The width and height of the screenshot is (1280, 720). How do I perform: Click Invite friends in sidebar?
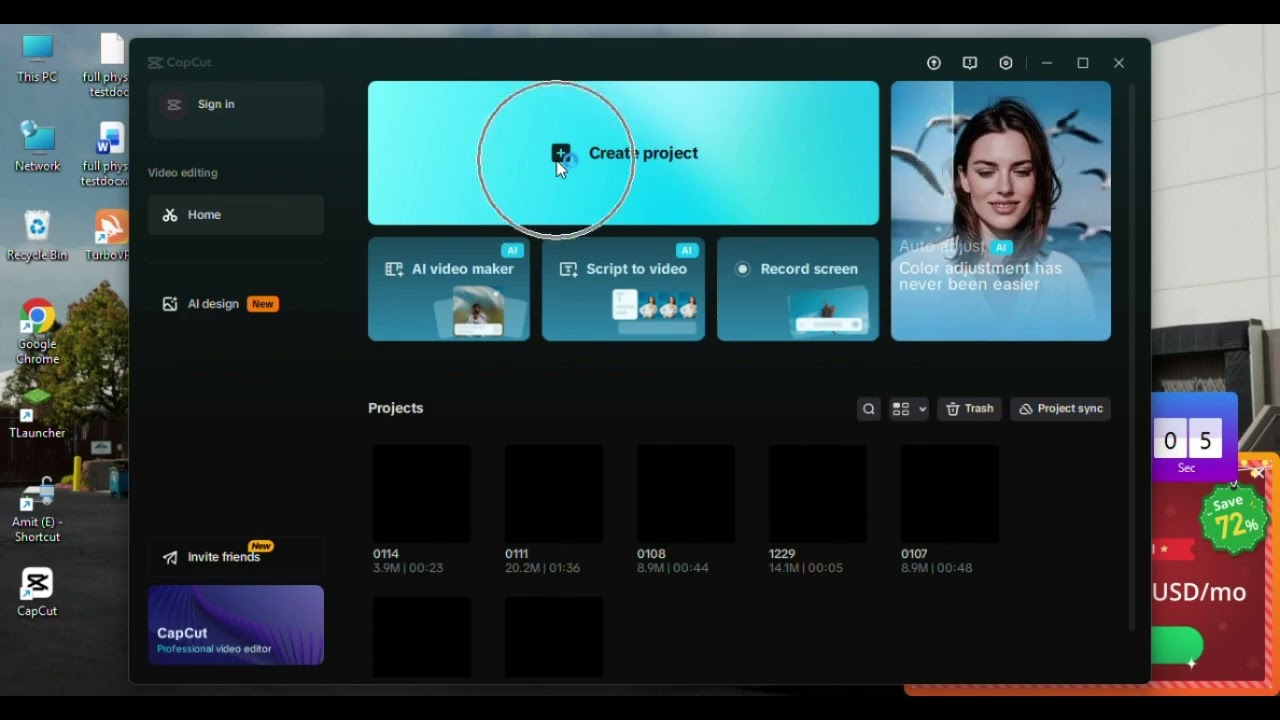point(236,557)
